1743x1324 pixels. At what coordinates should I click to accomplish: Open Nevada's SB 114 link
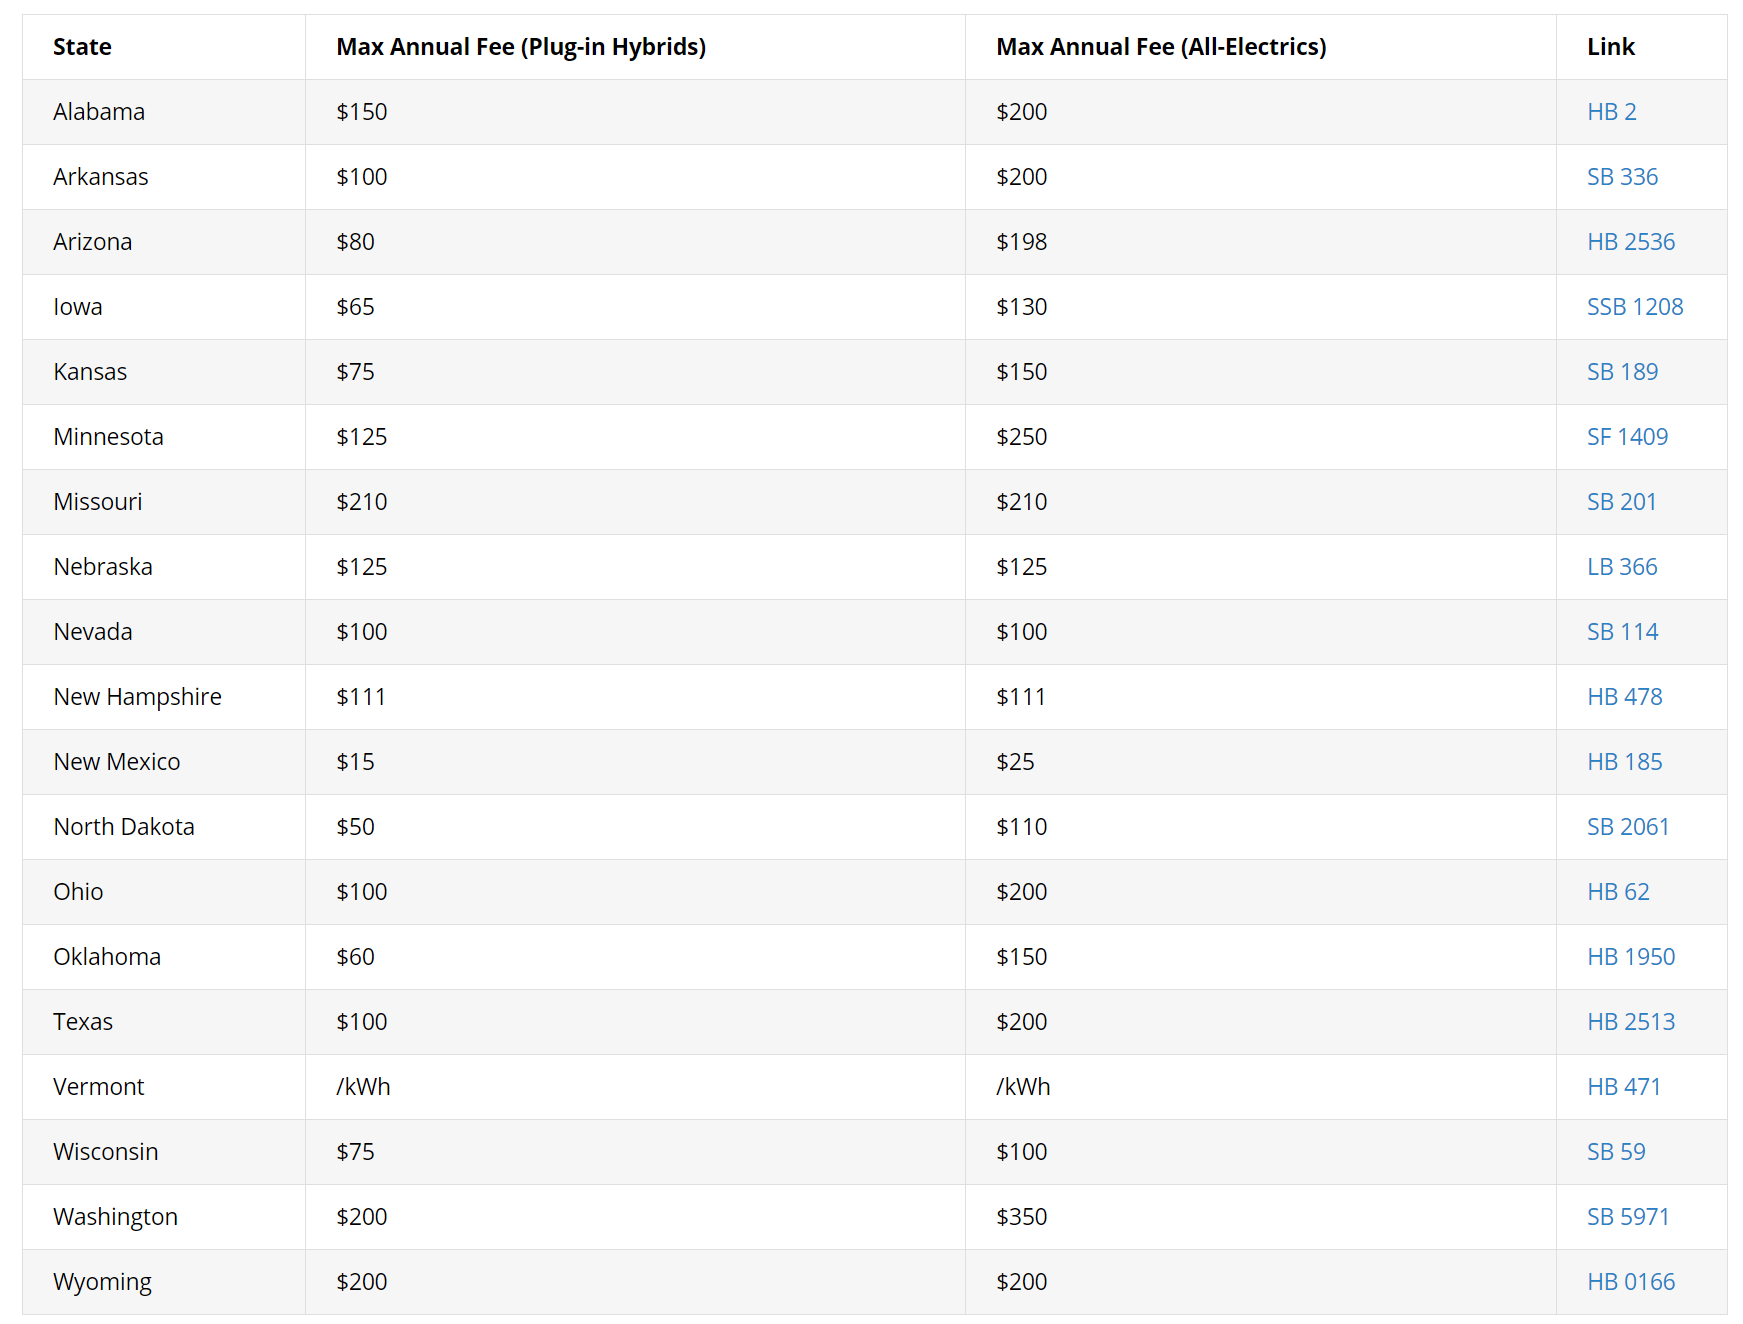tap(1622, 632)
